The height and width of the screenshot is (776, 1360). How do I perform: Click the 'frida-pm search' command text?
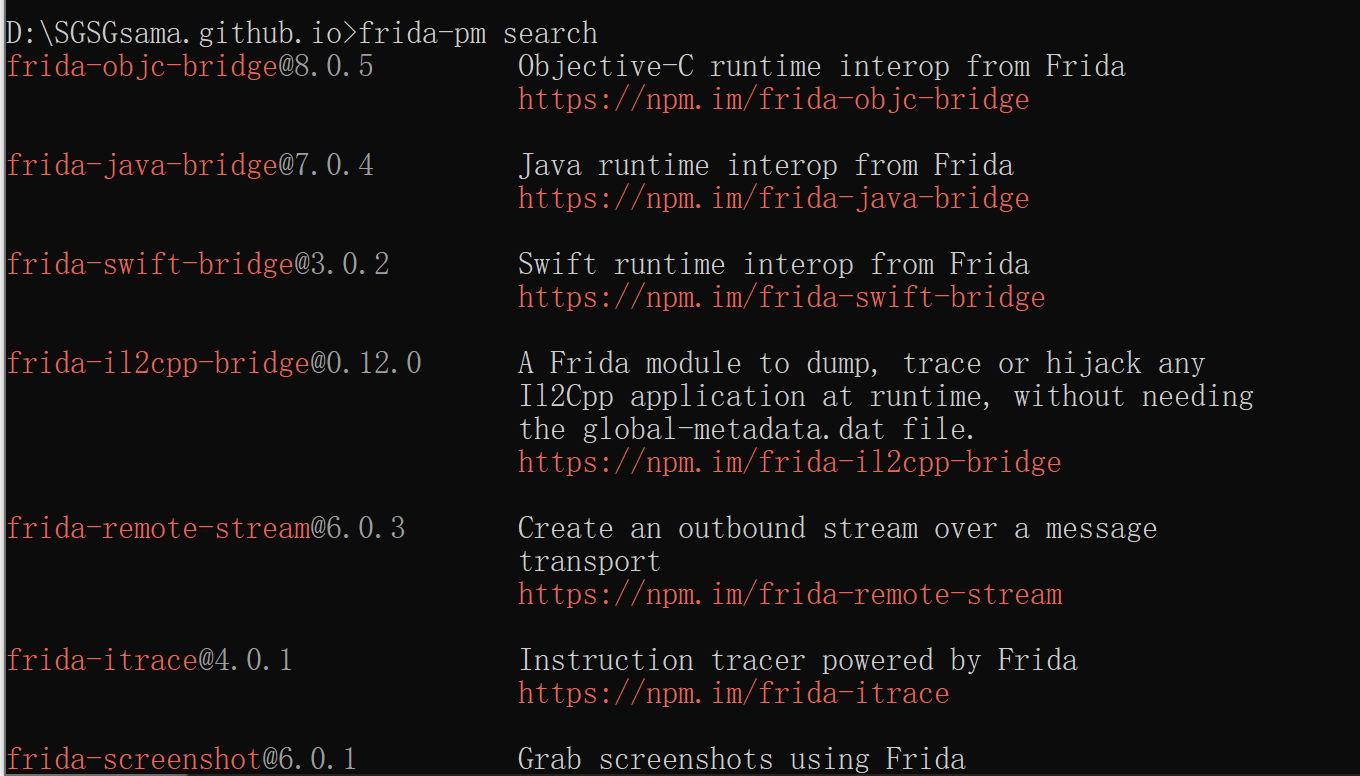tap(478, 34)
